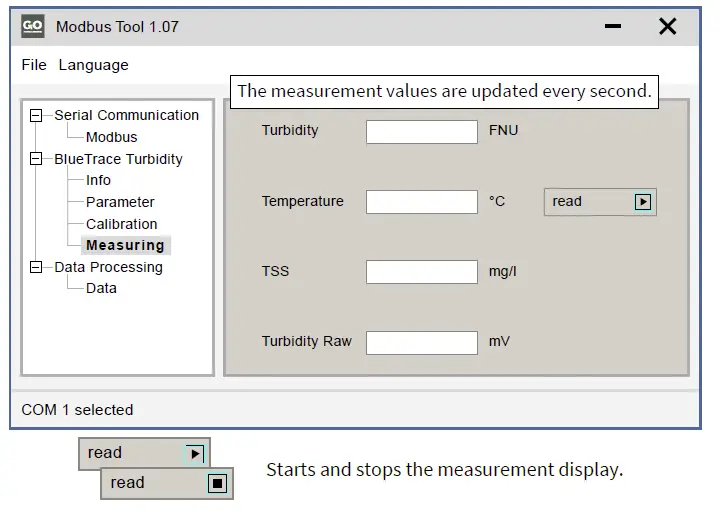
Task: Click the °C unit label
Action: pyautogui.click(x=497, y=201)
